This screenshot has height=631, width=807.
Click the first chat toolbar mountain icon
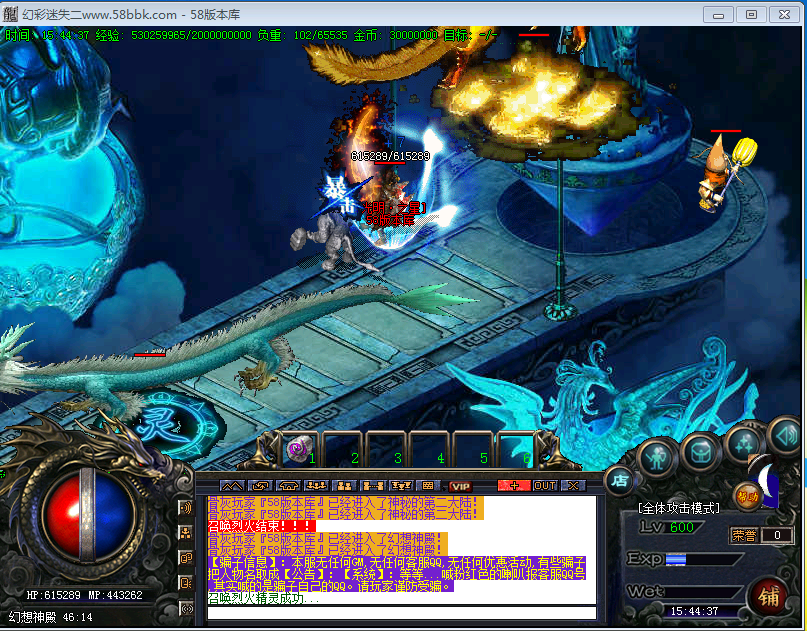click(x=232, y=486)
